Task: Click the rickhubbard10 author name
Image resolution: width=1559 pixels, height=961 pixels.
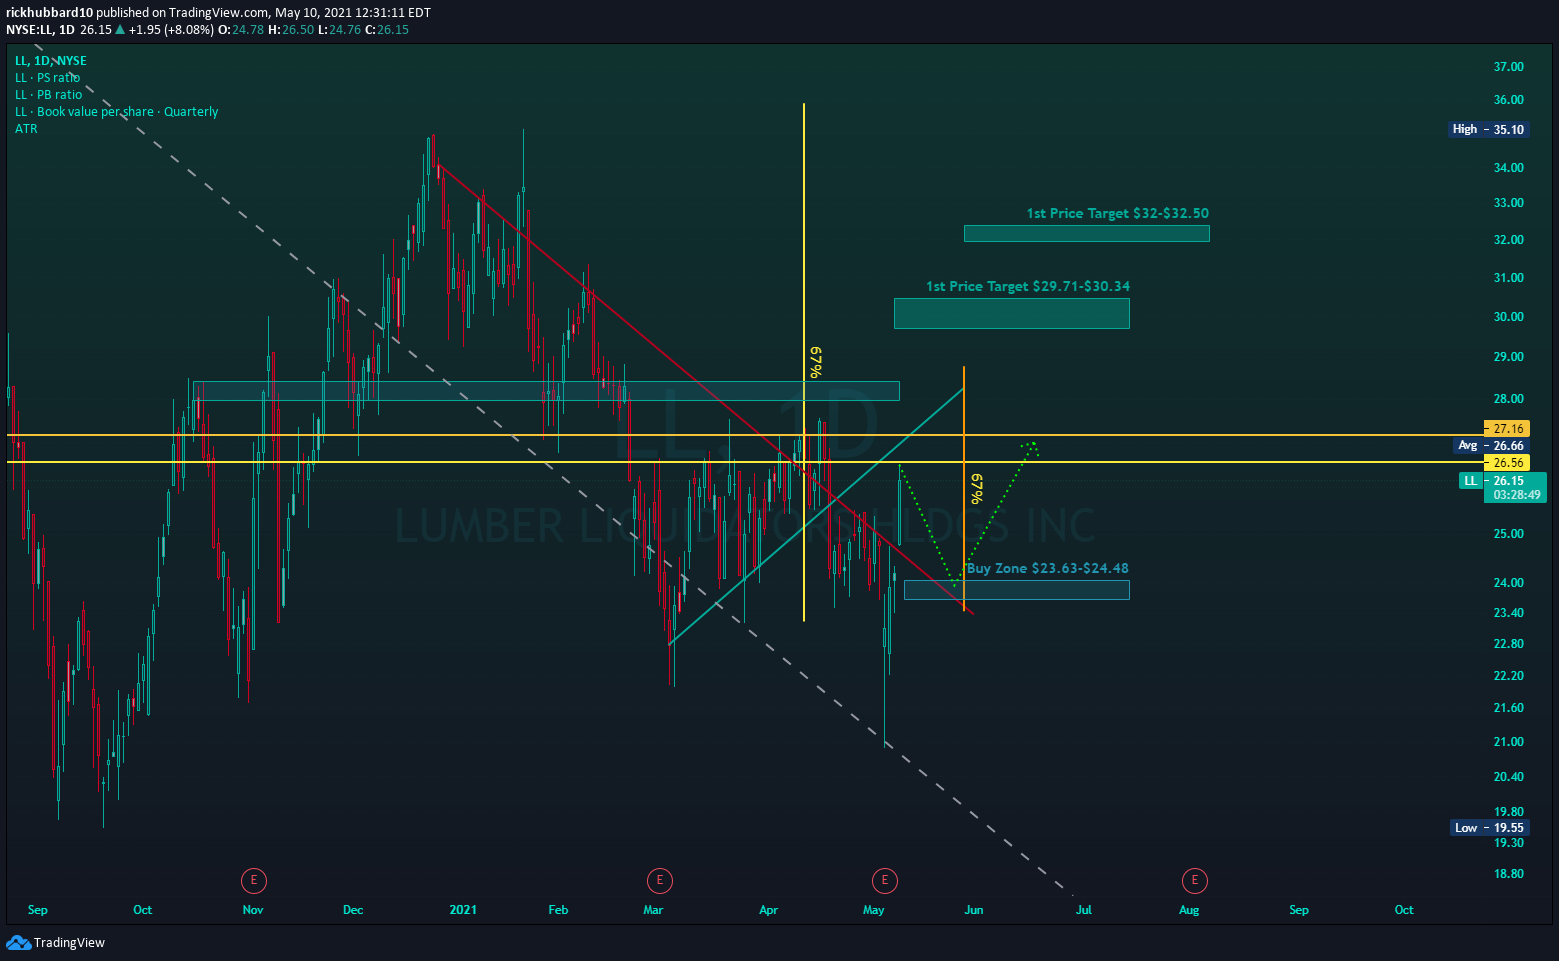Action: (49, 13)
